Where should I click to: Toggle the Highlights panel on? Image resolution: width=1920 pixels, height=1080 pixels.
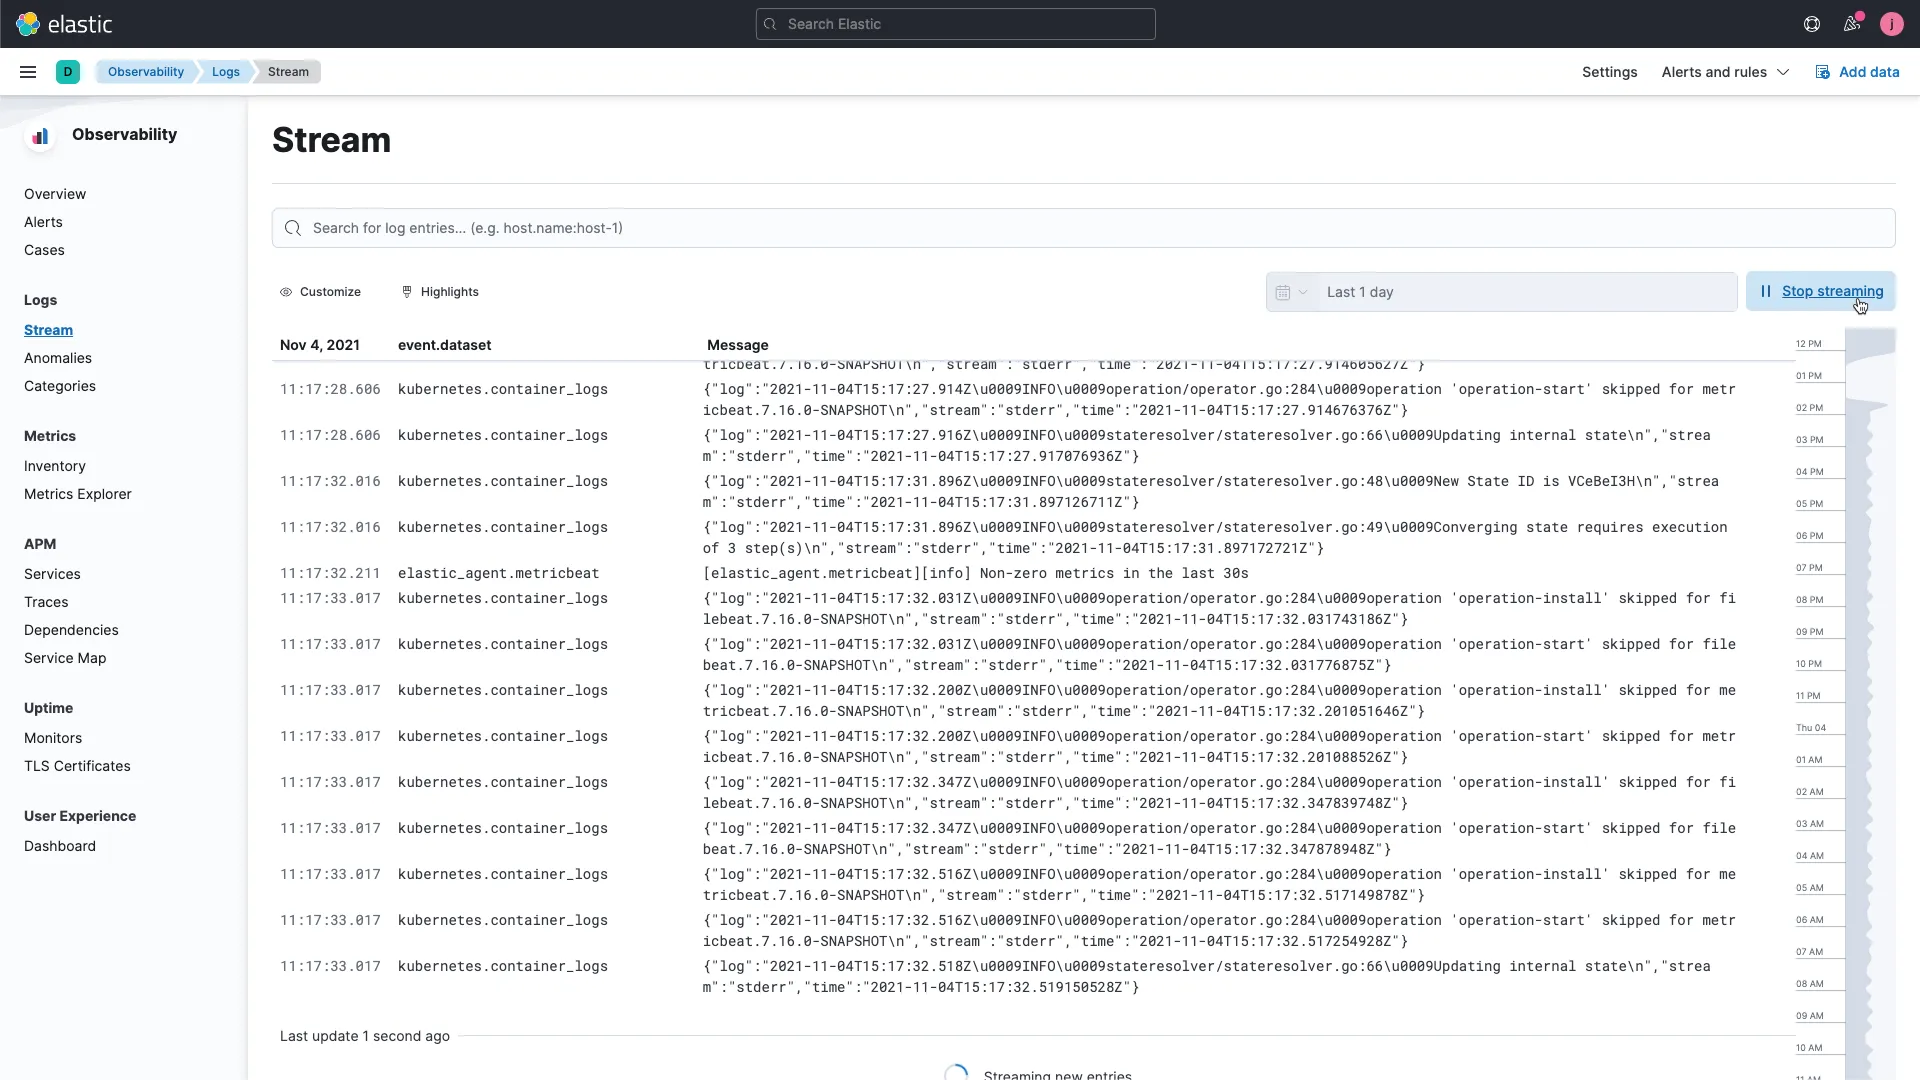pyautogui.click(x=440, y=291)
